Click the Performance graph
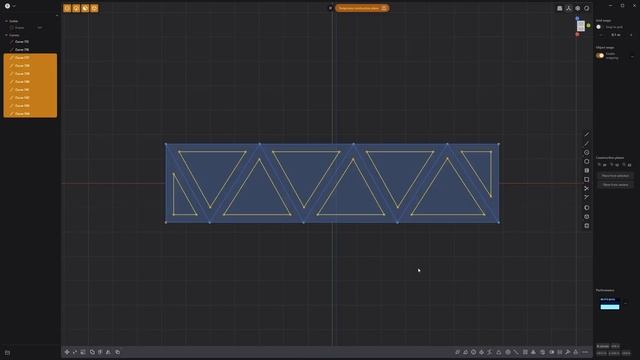The height and width of the screenshot is (360, 640). (x=610, y=304)
